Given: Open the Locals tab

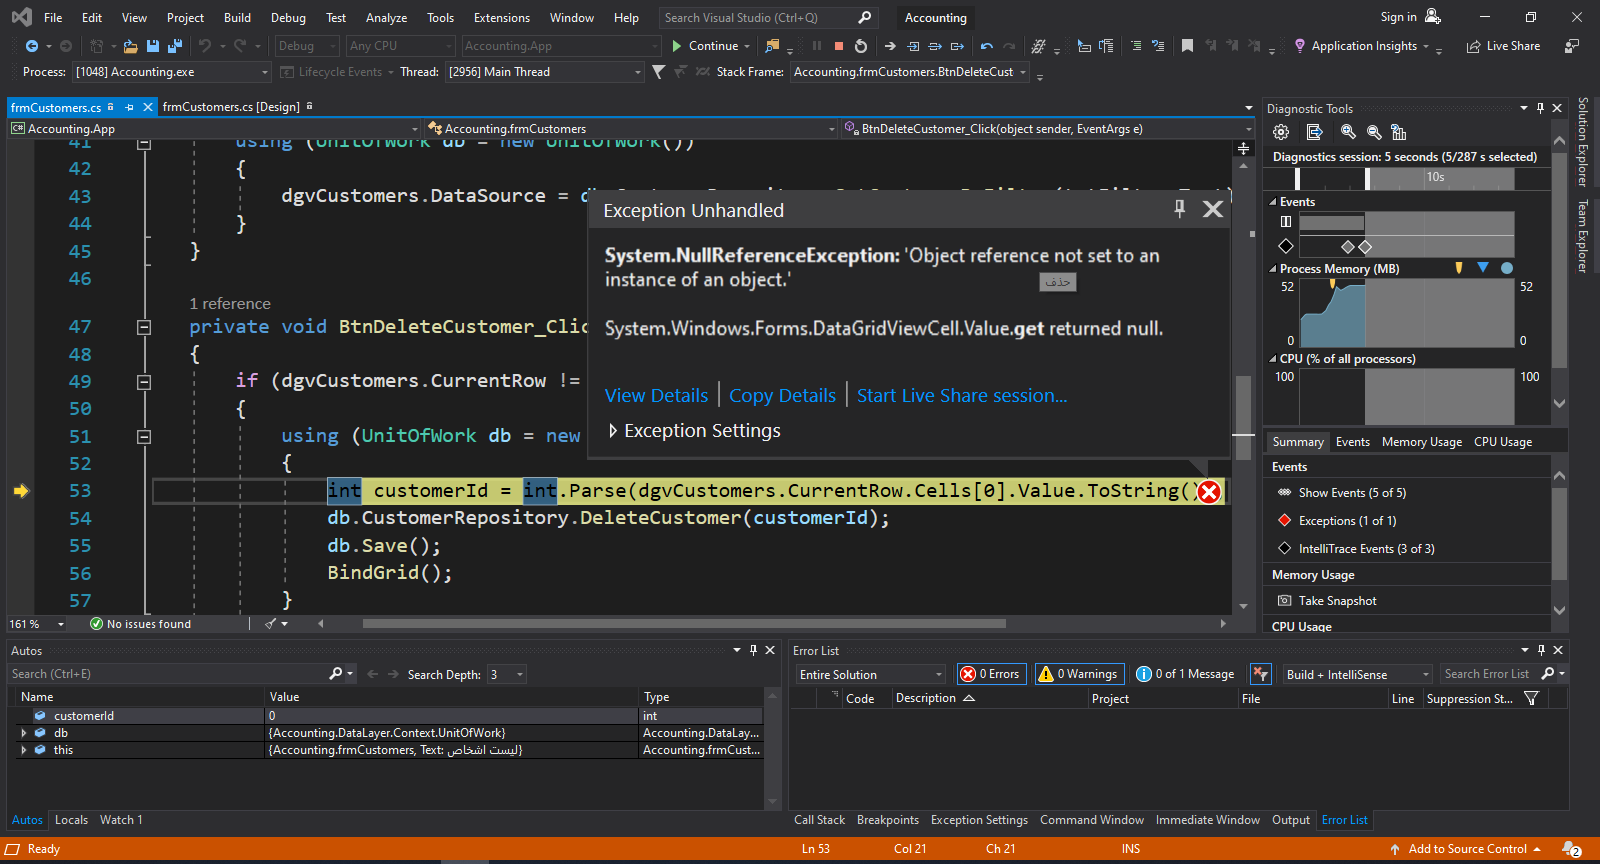Looking at the screenshot, I should (71, 820).
